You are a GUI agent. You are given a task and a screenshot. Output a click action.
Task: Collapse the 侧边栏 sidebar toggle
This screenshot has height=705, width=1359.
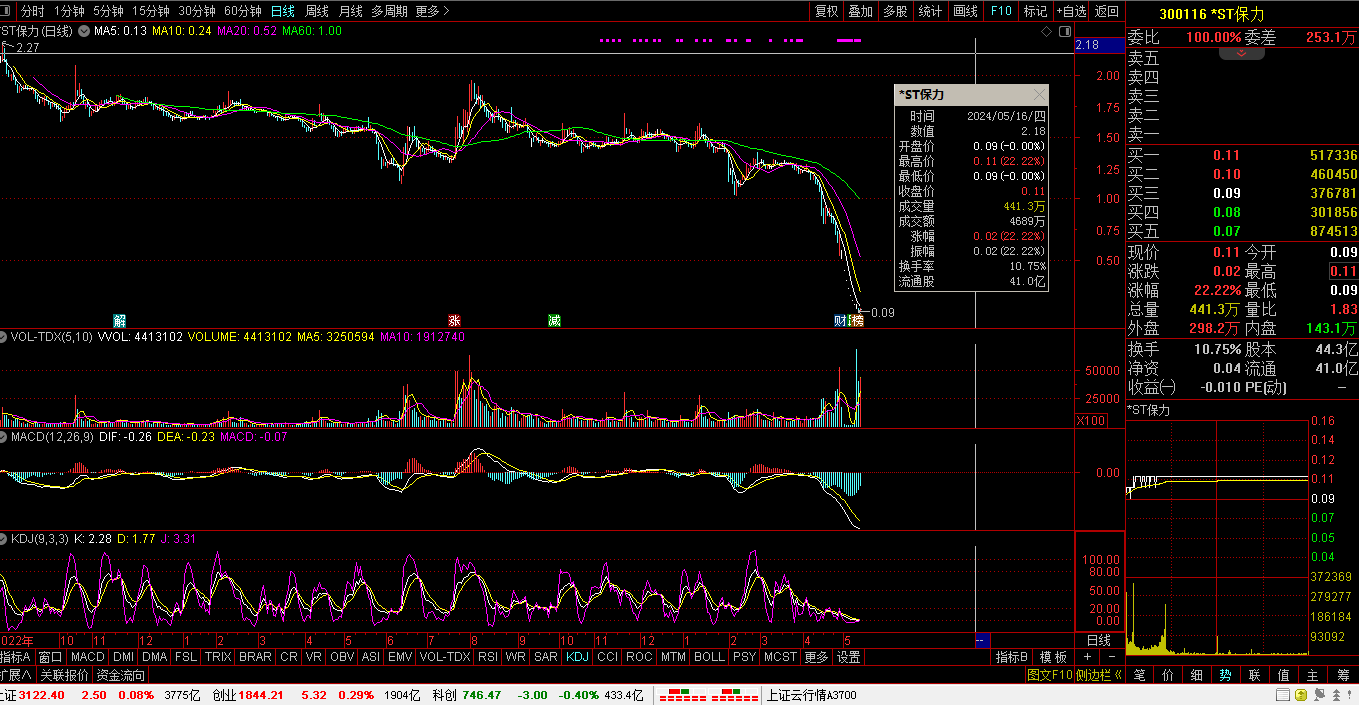tap(1099, 675)
